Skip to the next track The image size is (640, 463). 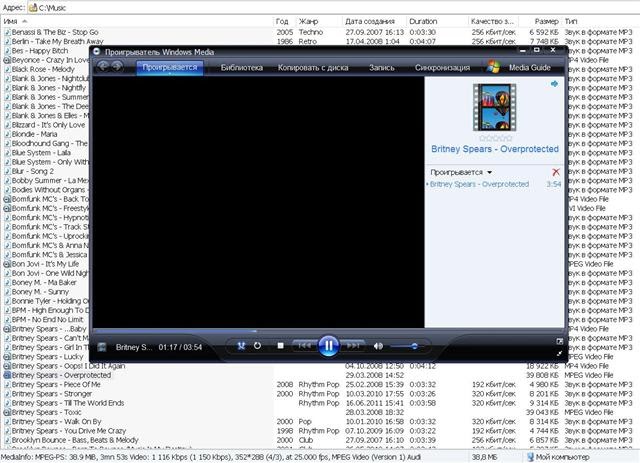tap(353, 346)
